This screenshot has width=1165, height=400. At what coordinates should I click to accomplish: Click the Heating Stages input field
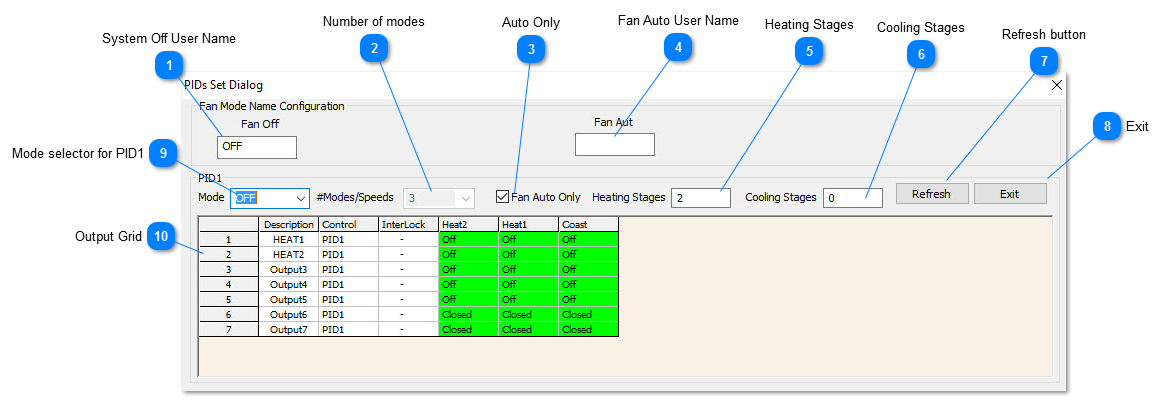coord(701,198)
